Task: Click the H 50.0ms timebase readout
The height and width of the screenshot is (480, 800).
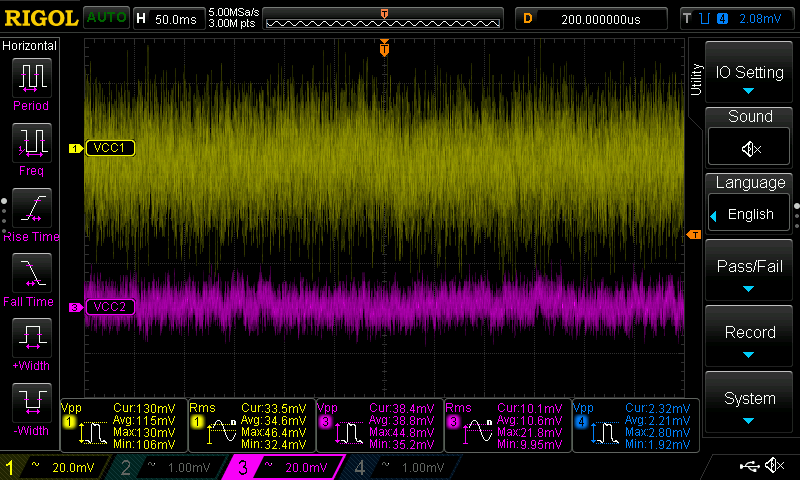Action: [169, 19]
